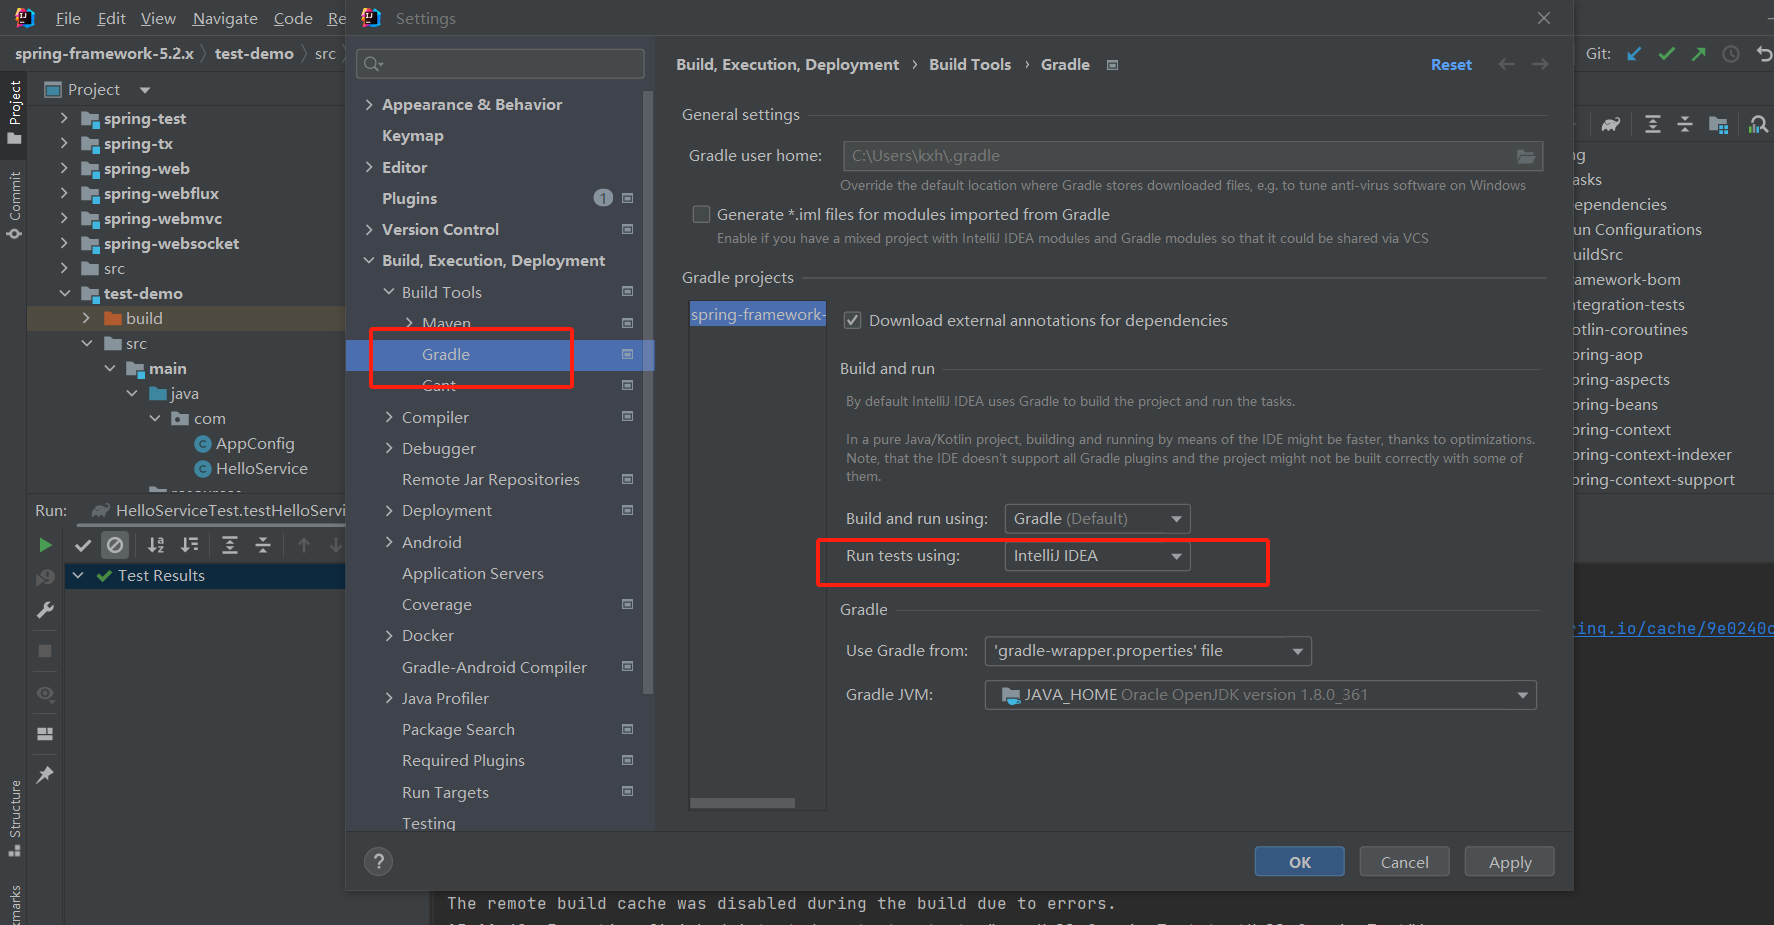Open Commit tool window side tab
The height and width of the screenshot is (925, 1774).
point(14,205)
